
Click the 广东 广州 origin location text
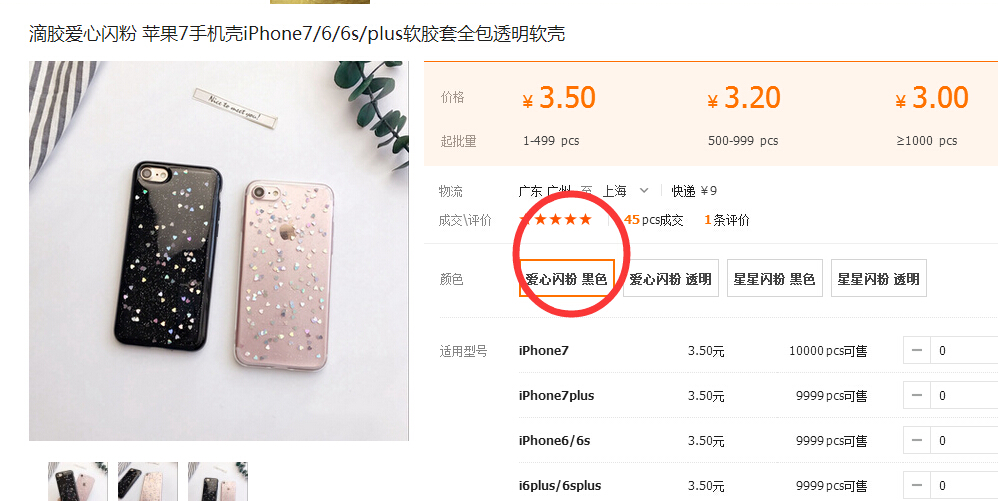click(x=545, y=191)
